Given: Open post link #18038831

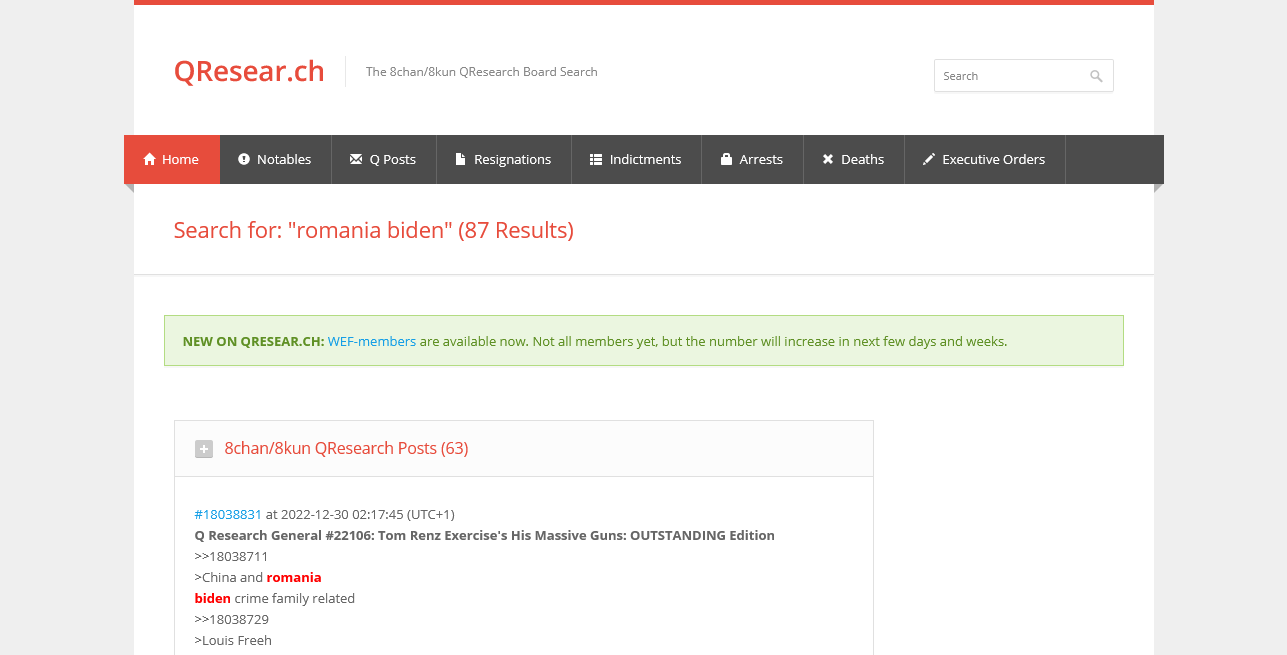Looking at the screenshot, I should point(228,514).
